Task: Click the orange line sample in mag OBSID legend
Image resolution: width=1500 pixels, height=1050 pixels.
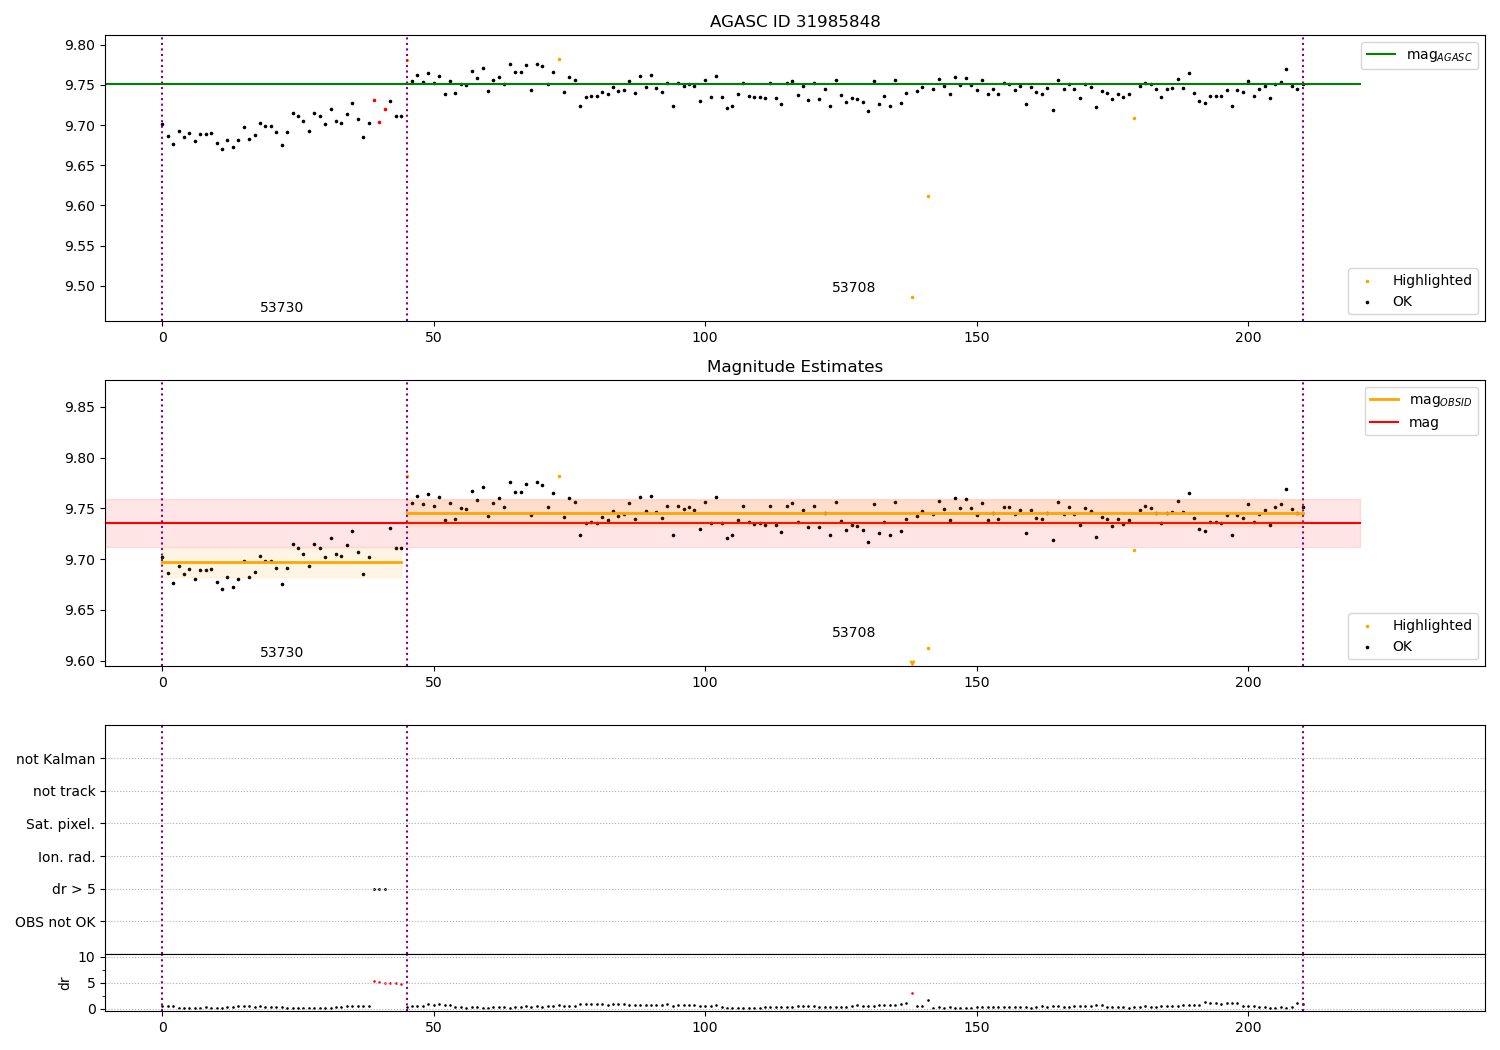Action: pos(1384,400)
